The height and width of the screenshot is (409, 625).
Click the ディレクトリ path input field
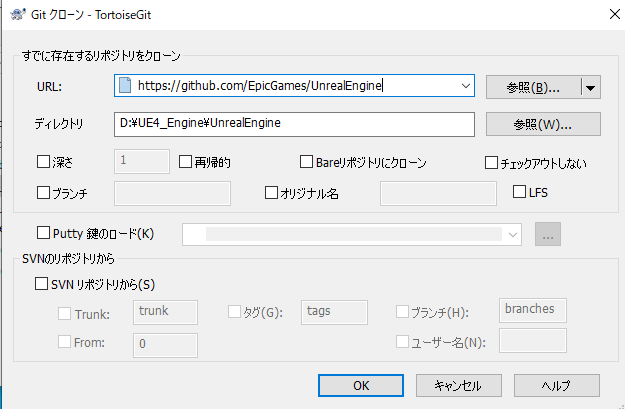(294, 124)
